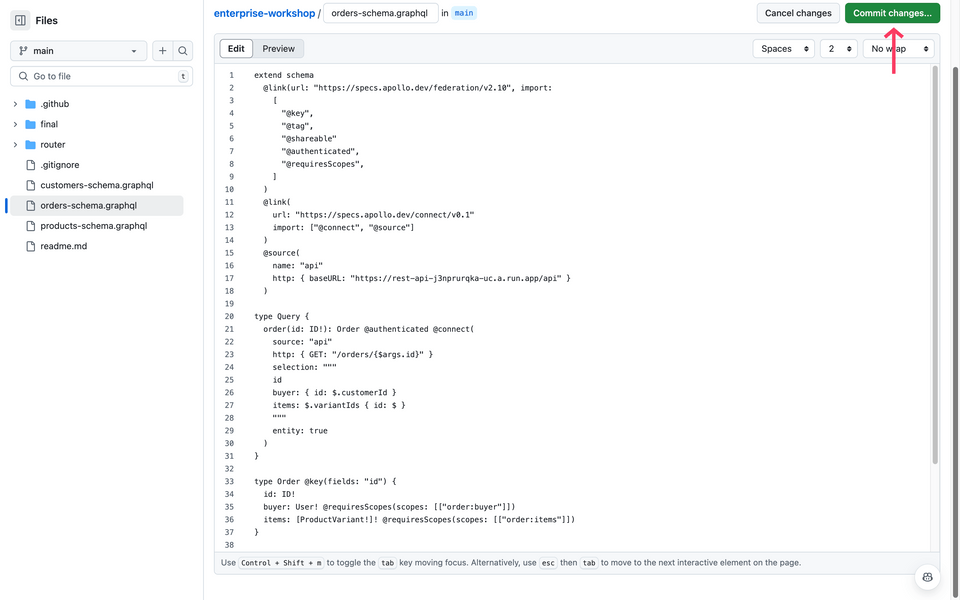Open the enterprise-workshop repository link

[264, 13]
